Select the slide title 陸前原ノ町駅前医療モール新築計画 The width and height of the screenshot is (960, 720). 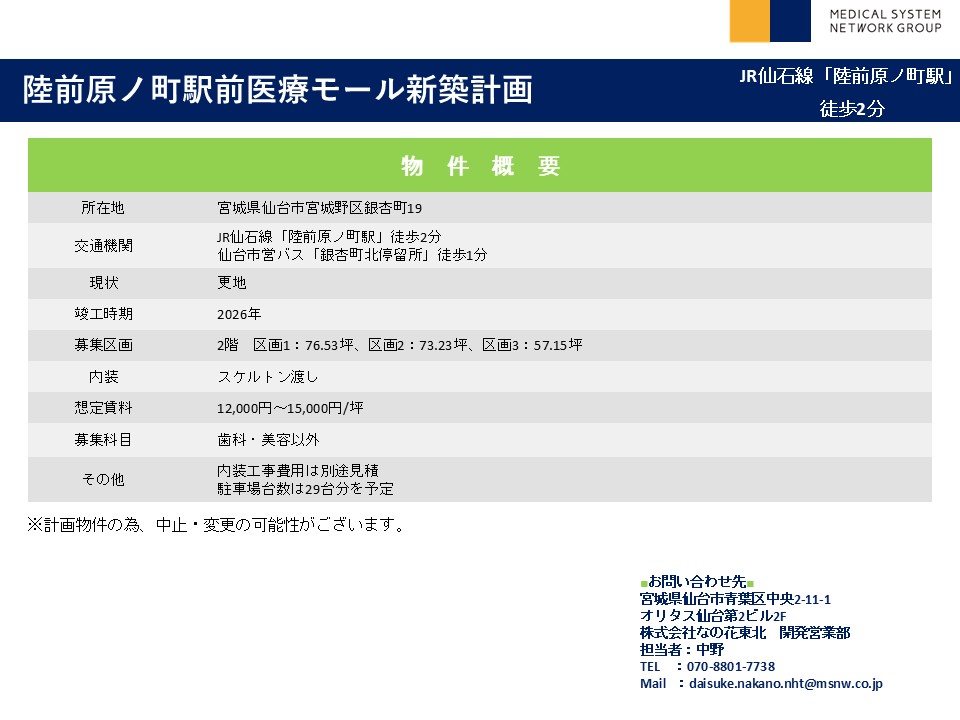click(x=278, y=90)
